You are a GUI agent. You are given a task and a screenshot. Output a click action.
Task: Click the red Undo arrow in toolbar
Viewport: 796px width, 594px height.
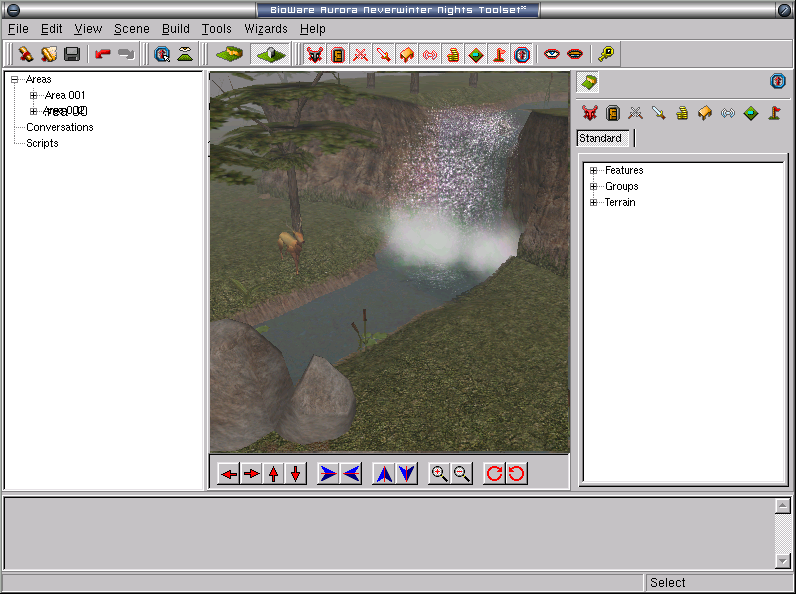(103, 54)
